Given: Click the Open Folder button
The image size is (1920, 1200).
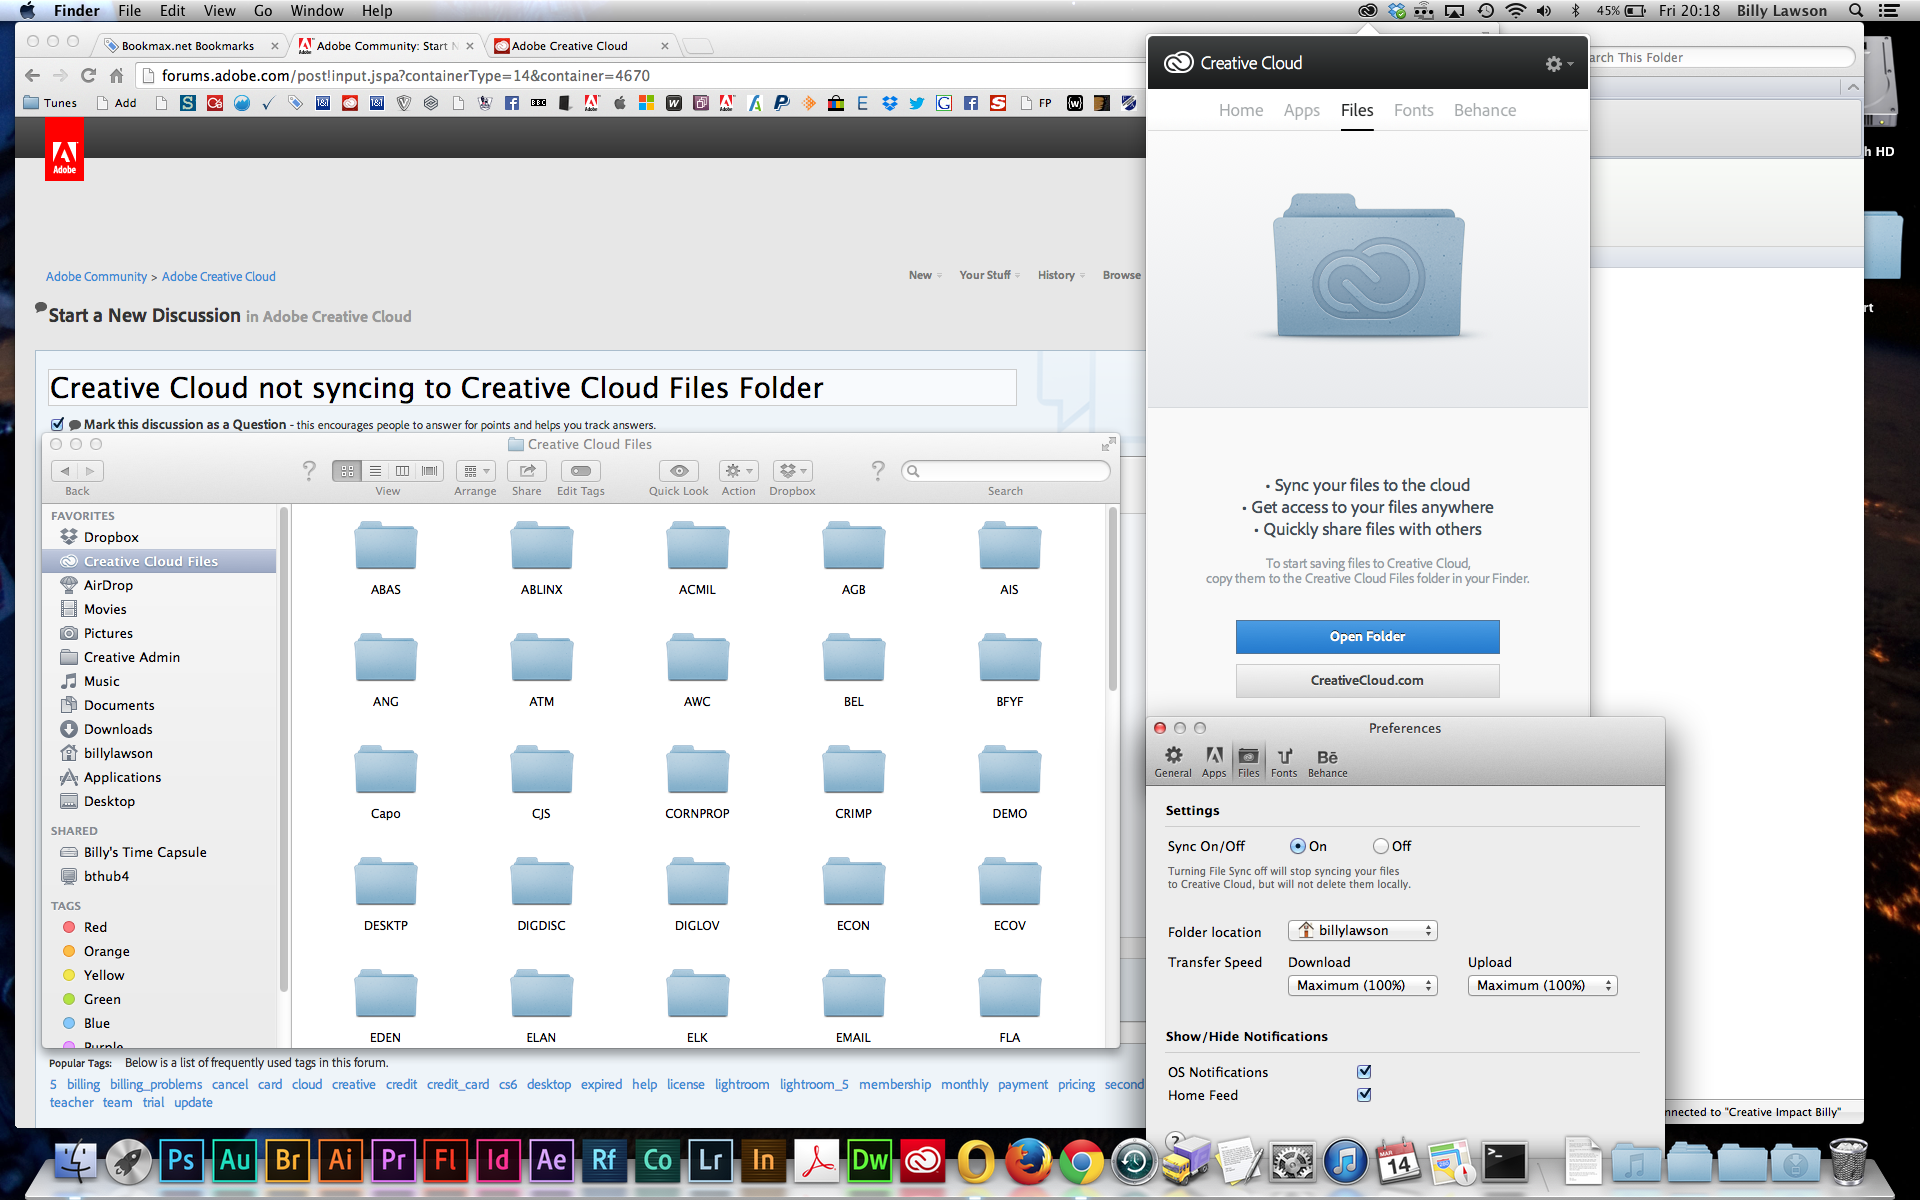Looking at the screenshot, I should [x=1366, y=636].
